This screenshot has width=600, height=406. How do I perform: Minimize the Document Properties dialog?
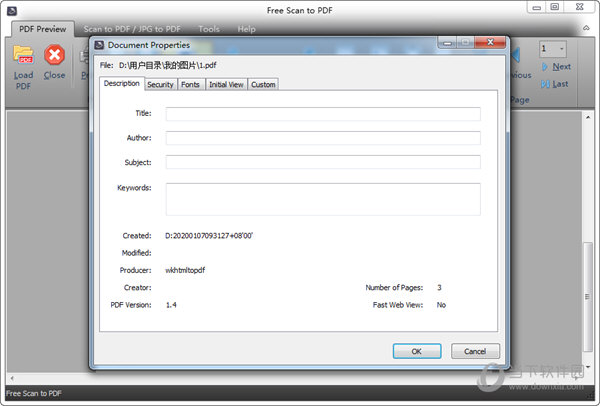(x=447, y=43)
